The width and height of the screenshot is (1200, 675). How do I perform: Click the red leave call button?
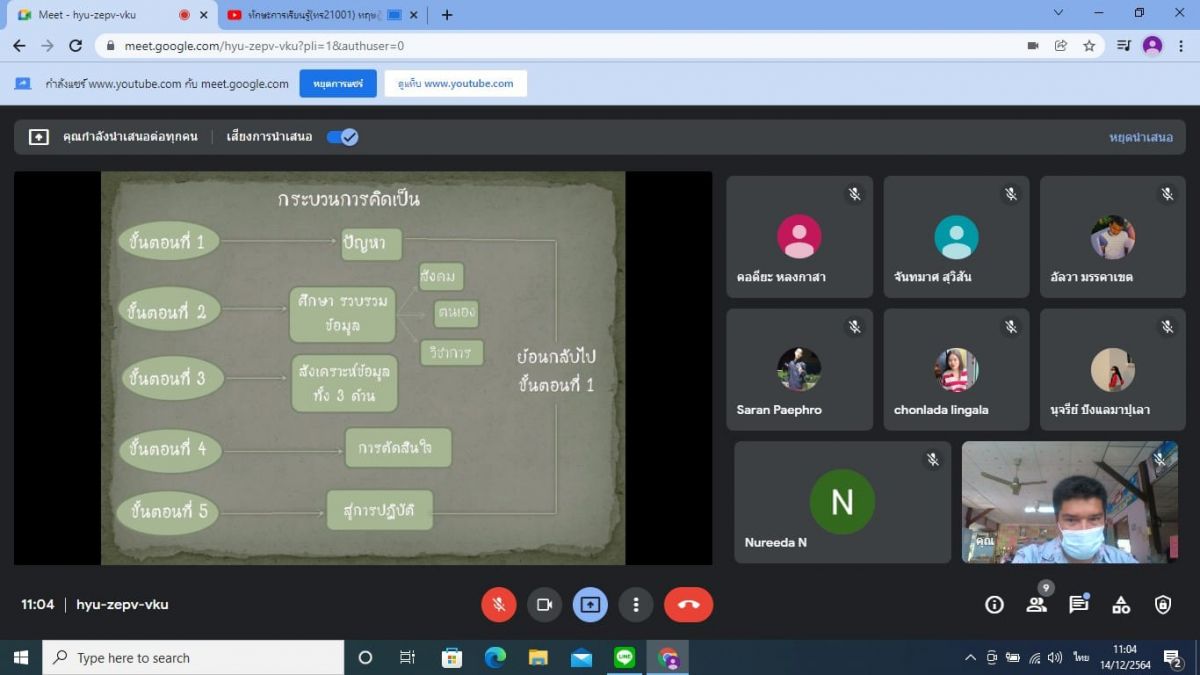[x=688, y=604]
